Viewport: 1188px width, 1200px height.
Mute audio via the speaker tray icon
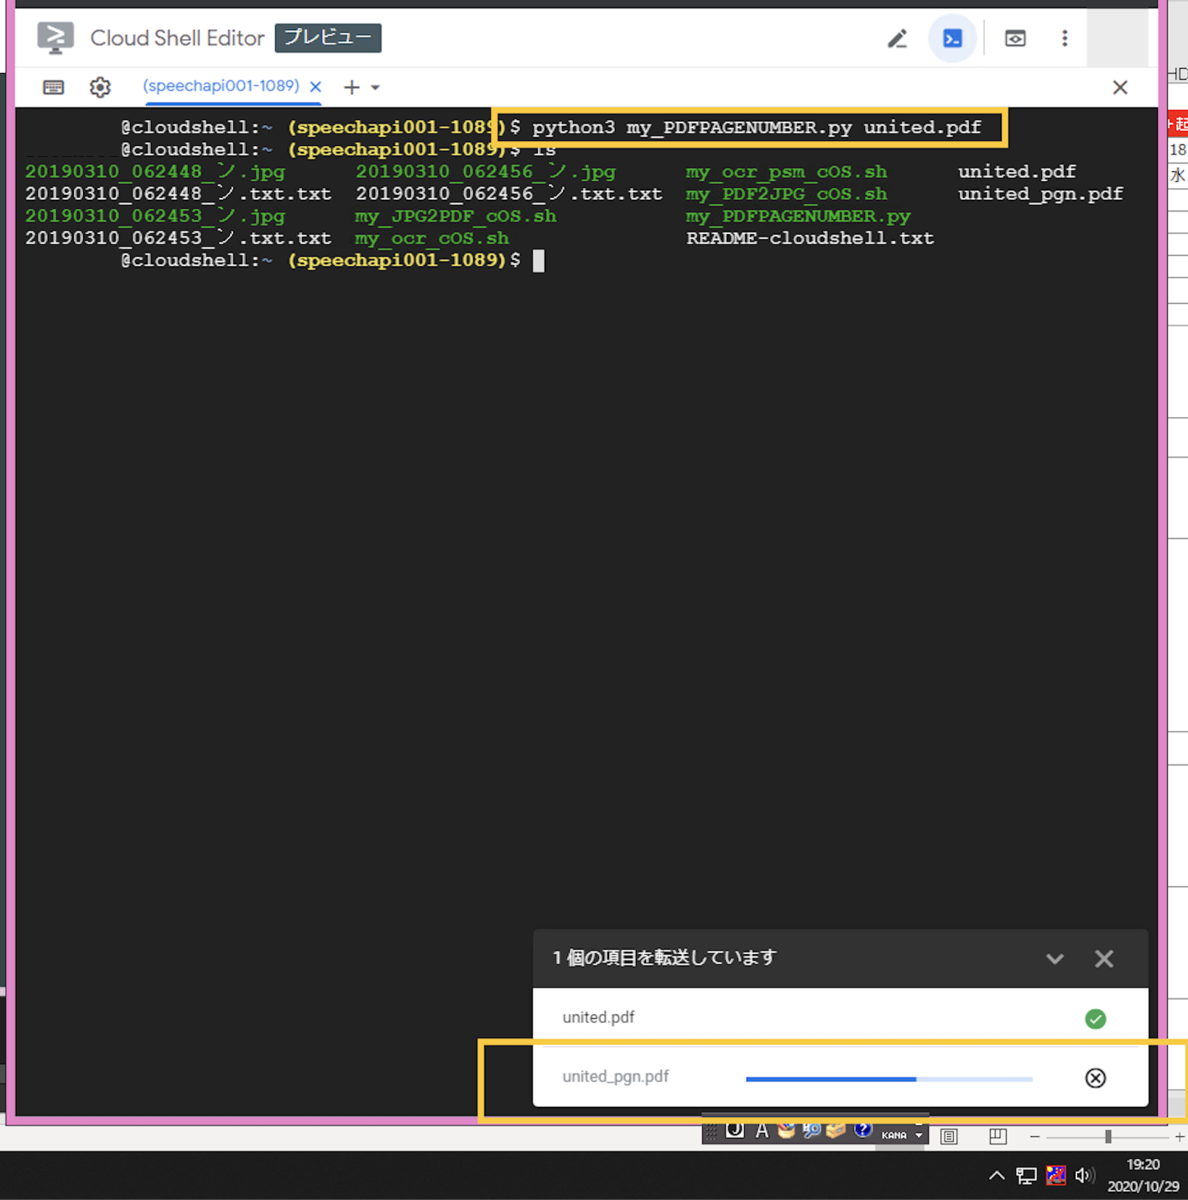tap(1085, 1176)
